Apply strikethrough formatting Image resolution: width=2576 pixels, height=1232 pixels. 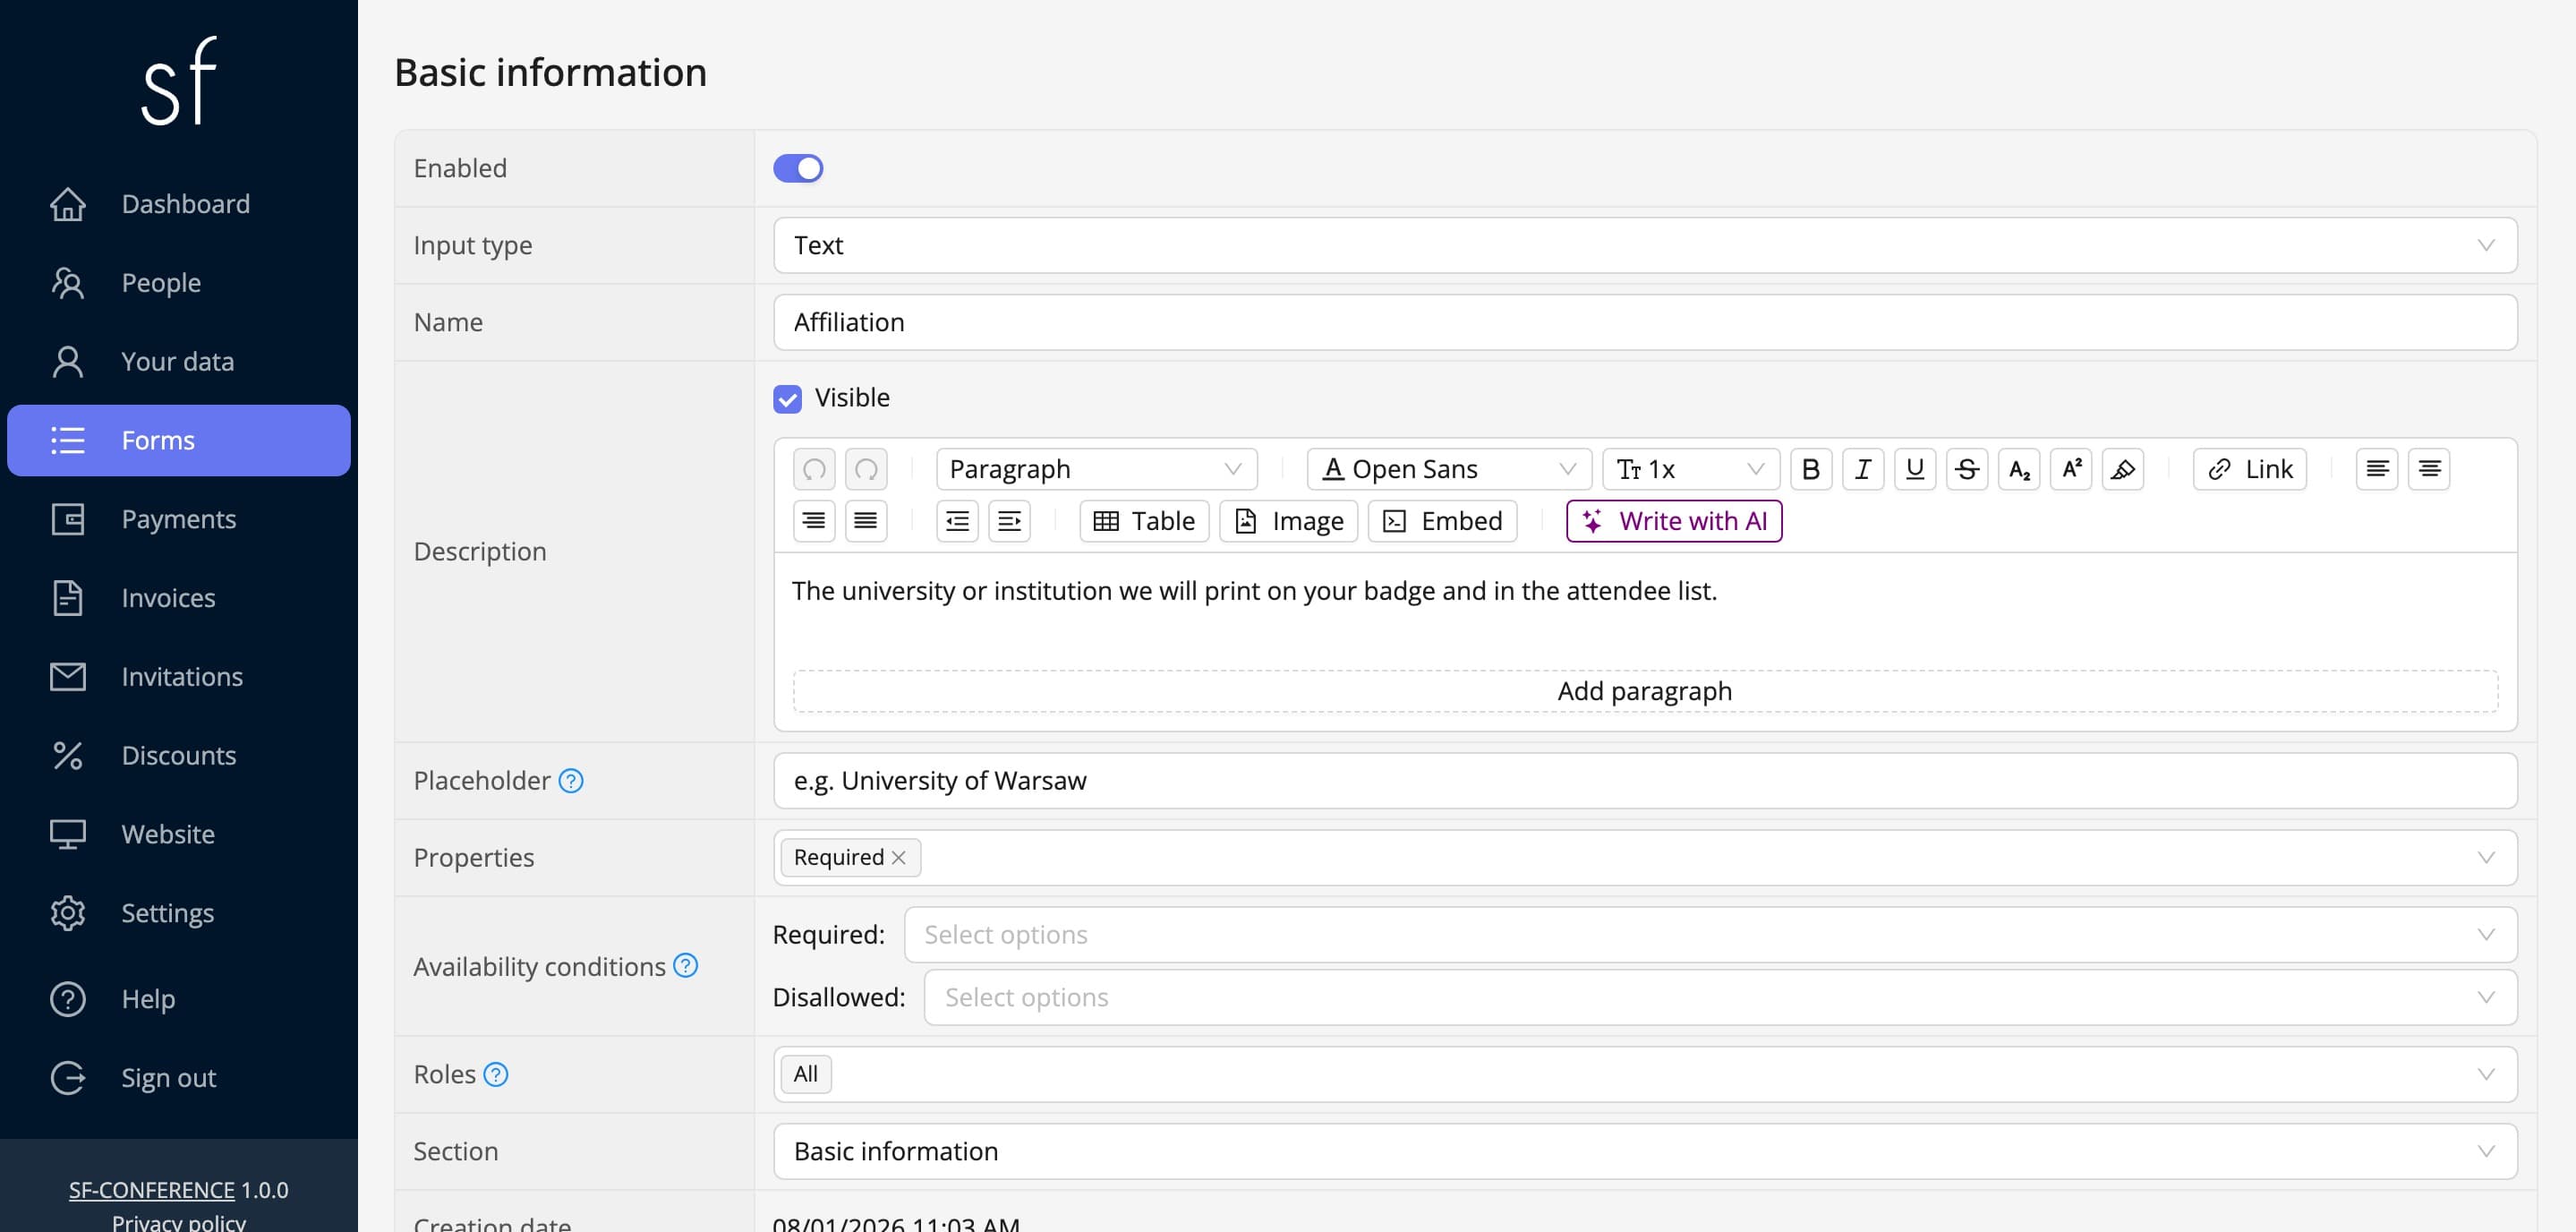(1966, 469)
